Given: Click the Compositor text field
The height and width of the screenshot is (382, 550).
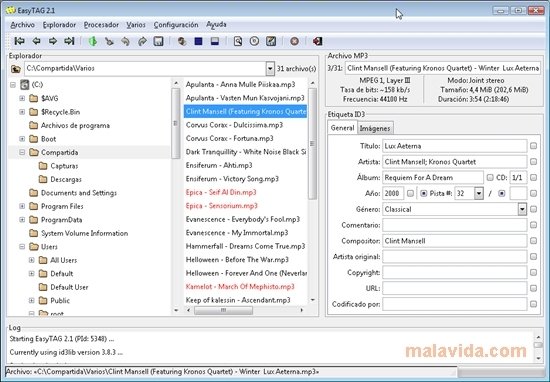Looking at the screenshot, I should [x=455, y=241].
